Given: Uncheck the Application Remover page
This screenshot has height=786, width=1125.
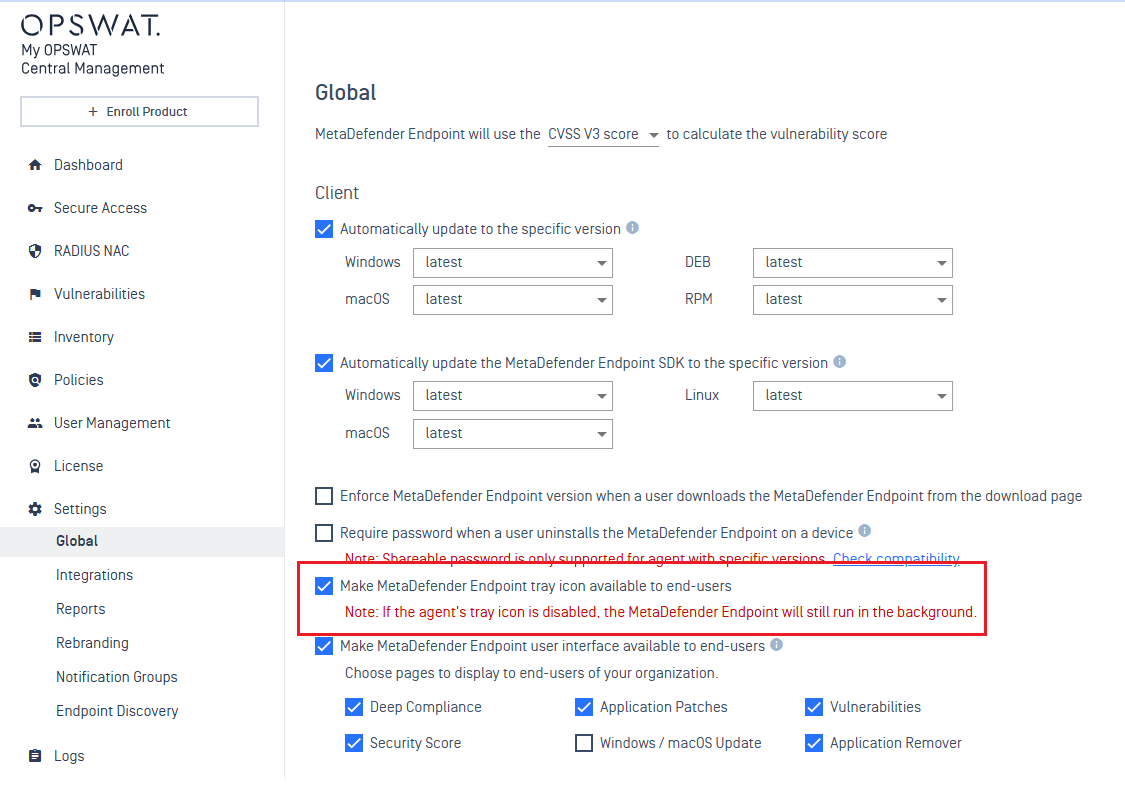Looking at the screenshot, I should pos(814,743).
